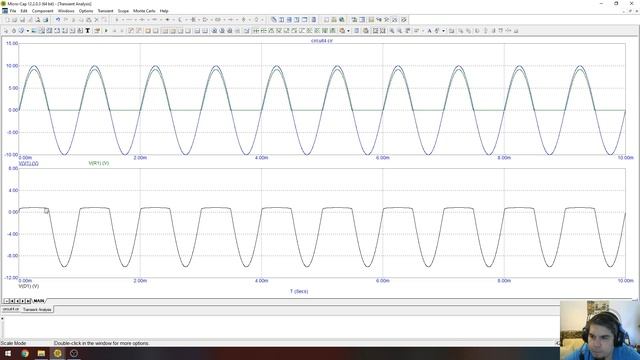Image resolution: width=640 pixels, height=360 pixels.
Task: Open Chrome from the taskbar
Action: [25, 353]
